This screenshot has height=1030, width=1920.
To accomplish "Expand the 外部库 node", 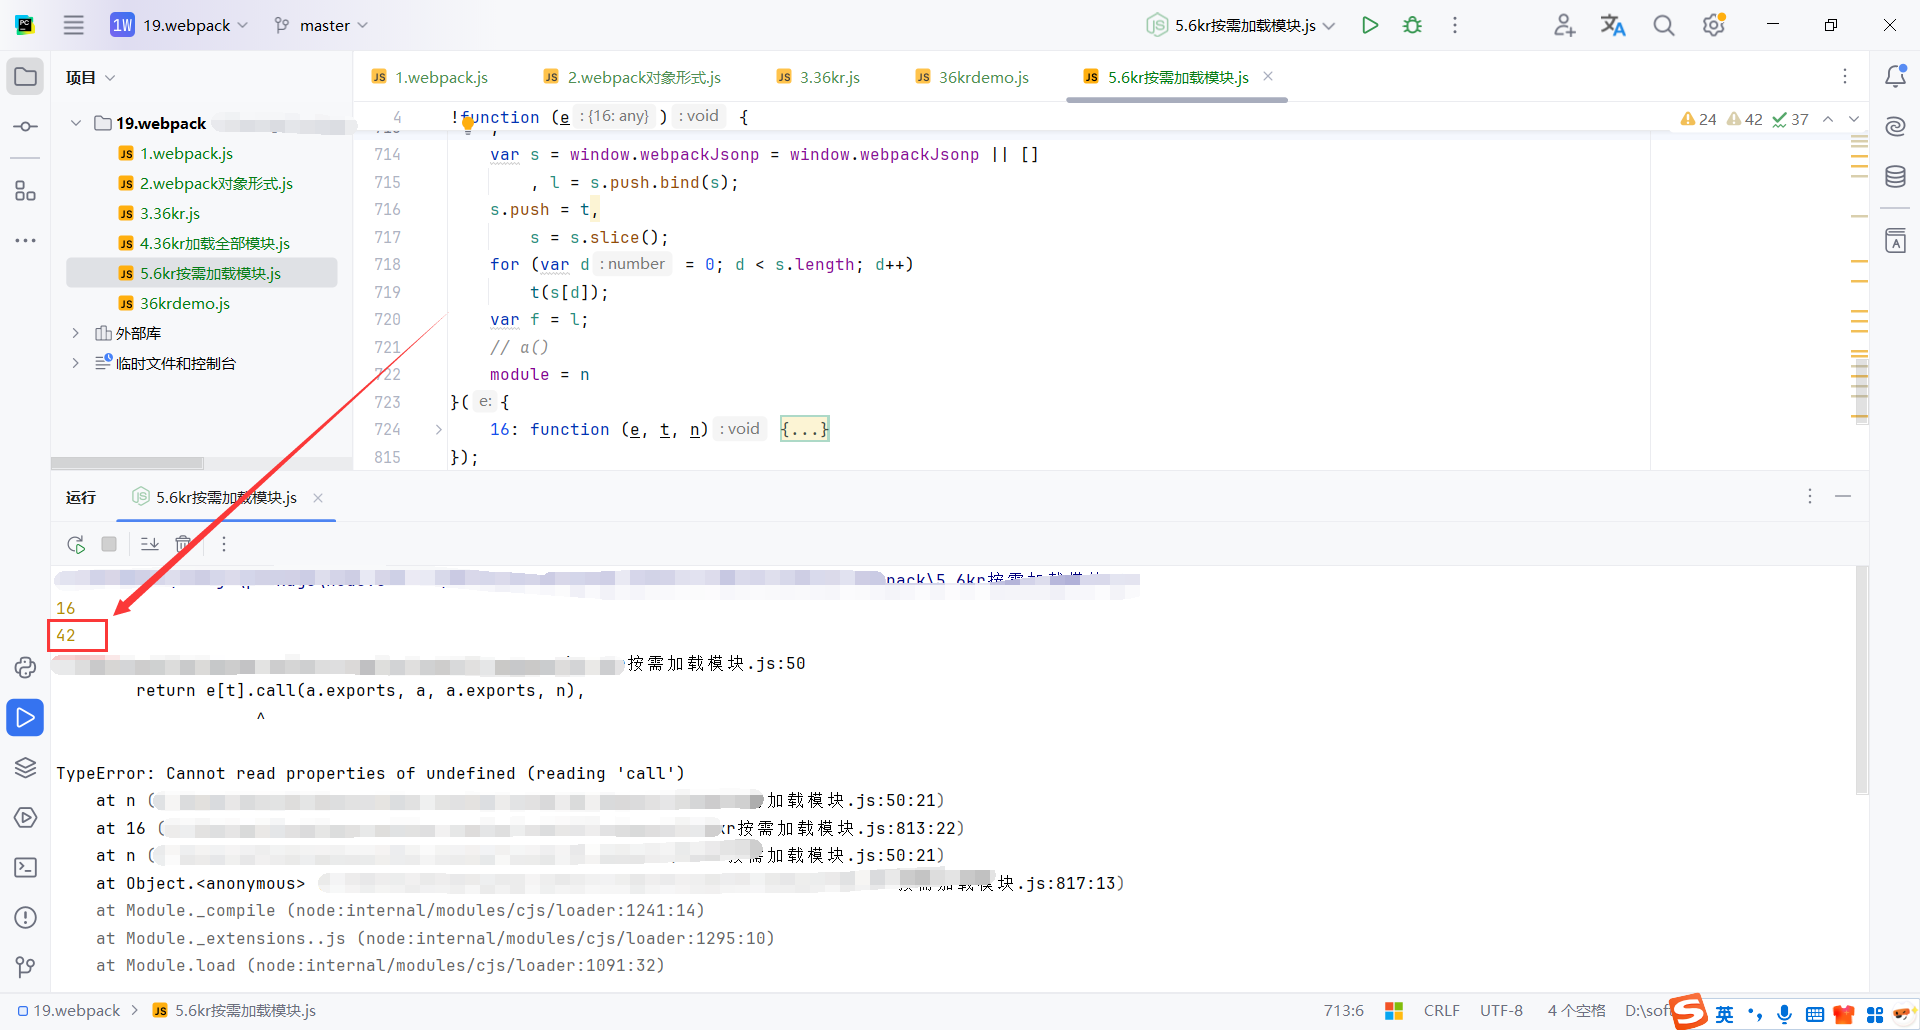I will point(75,333).
